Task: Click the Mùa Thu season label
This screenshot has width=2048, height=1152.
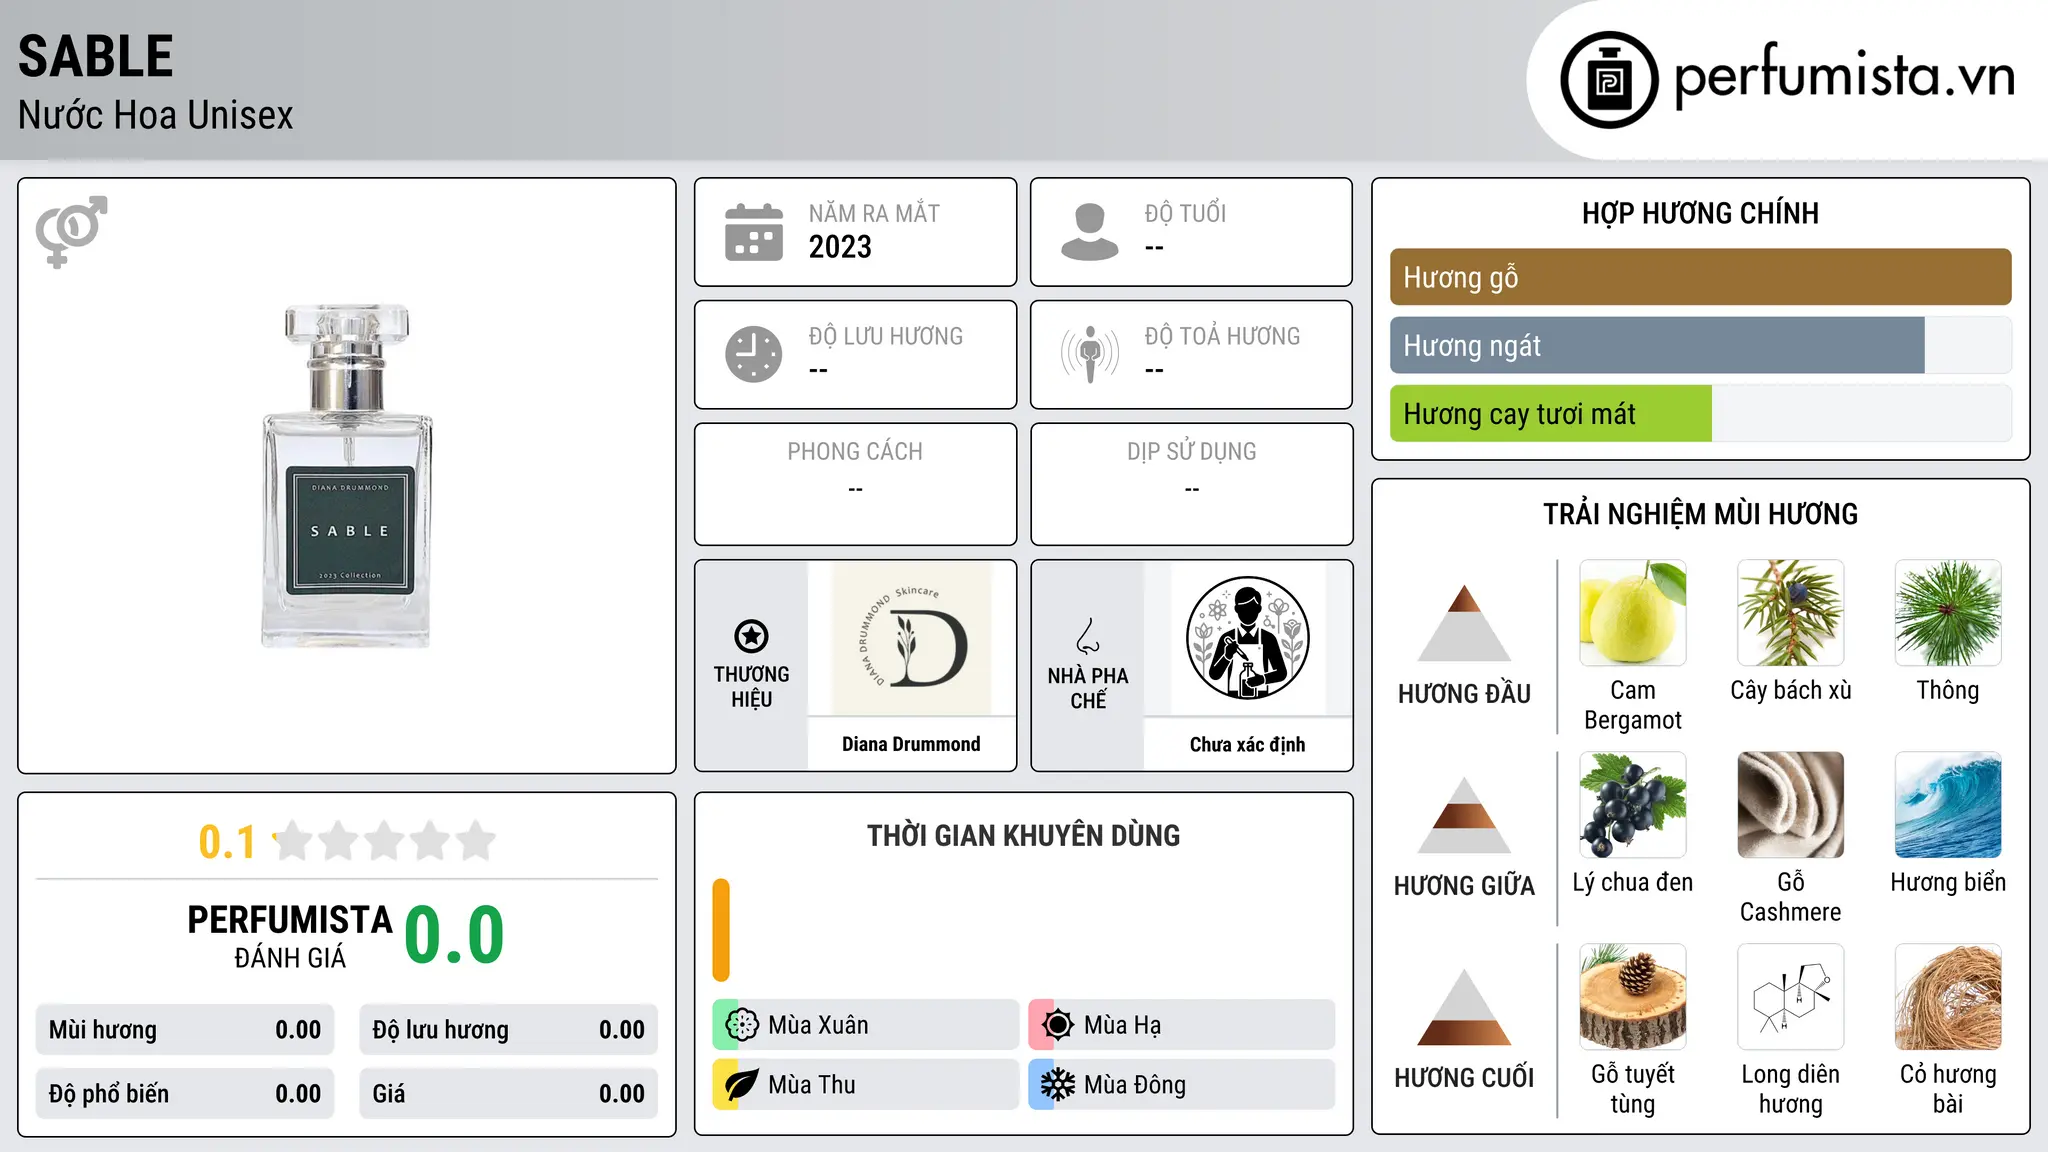Action: click(811, 1085)
